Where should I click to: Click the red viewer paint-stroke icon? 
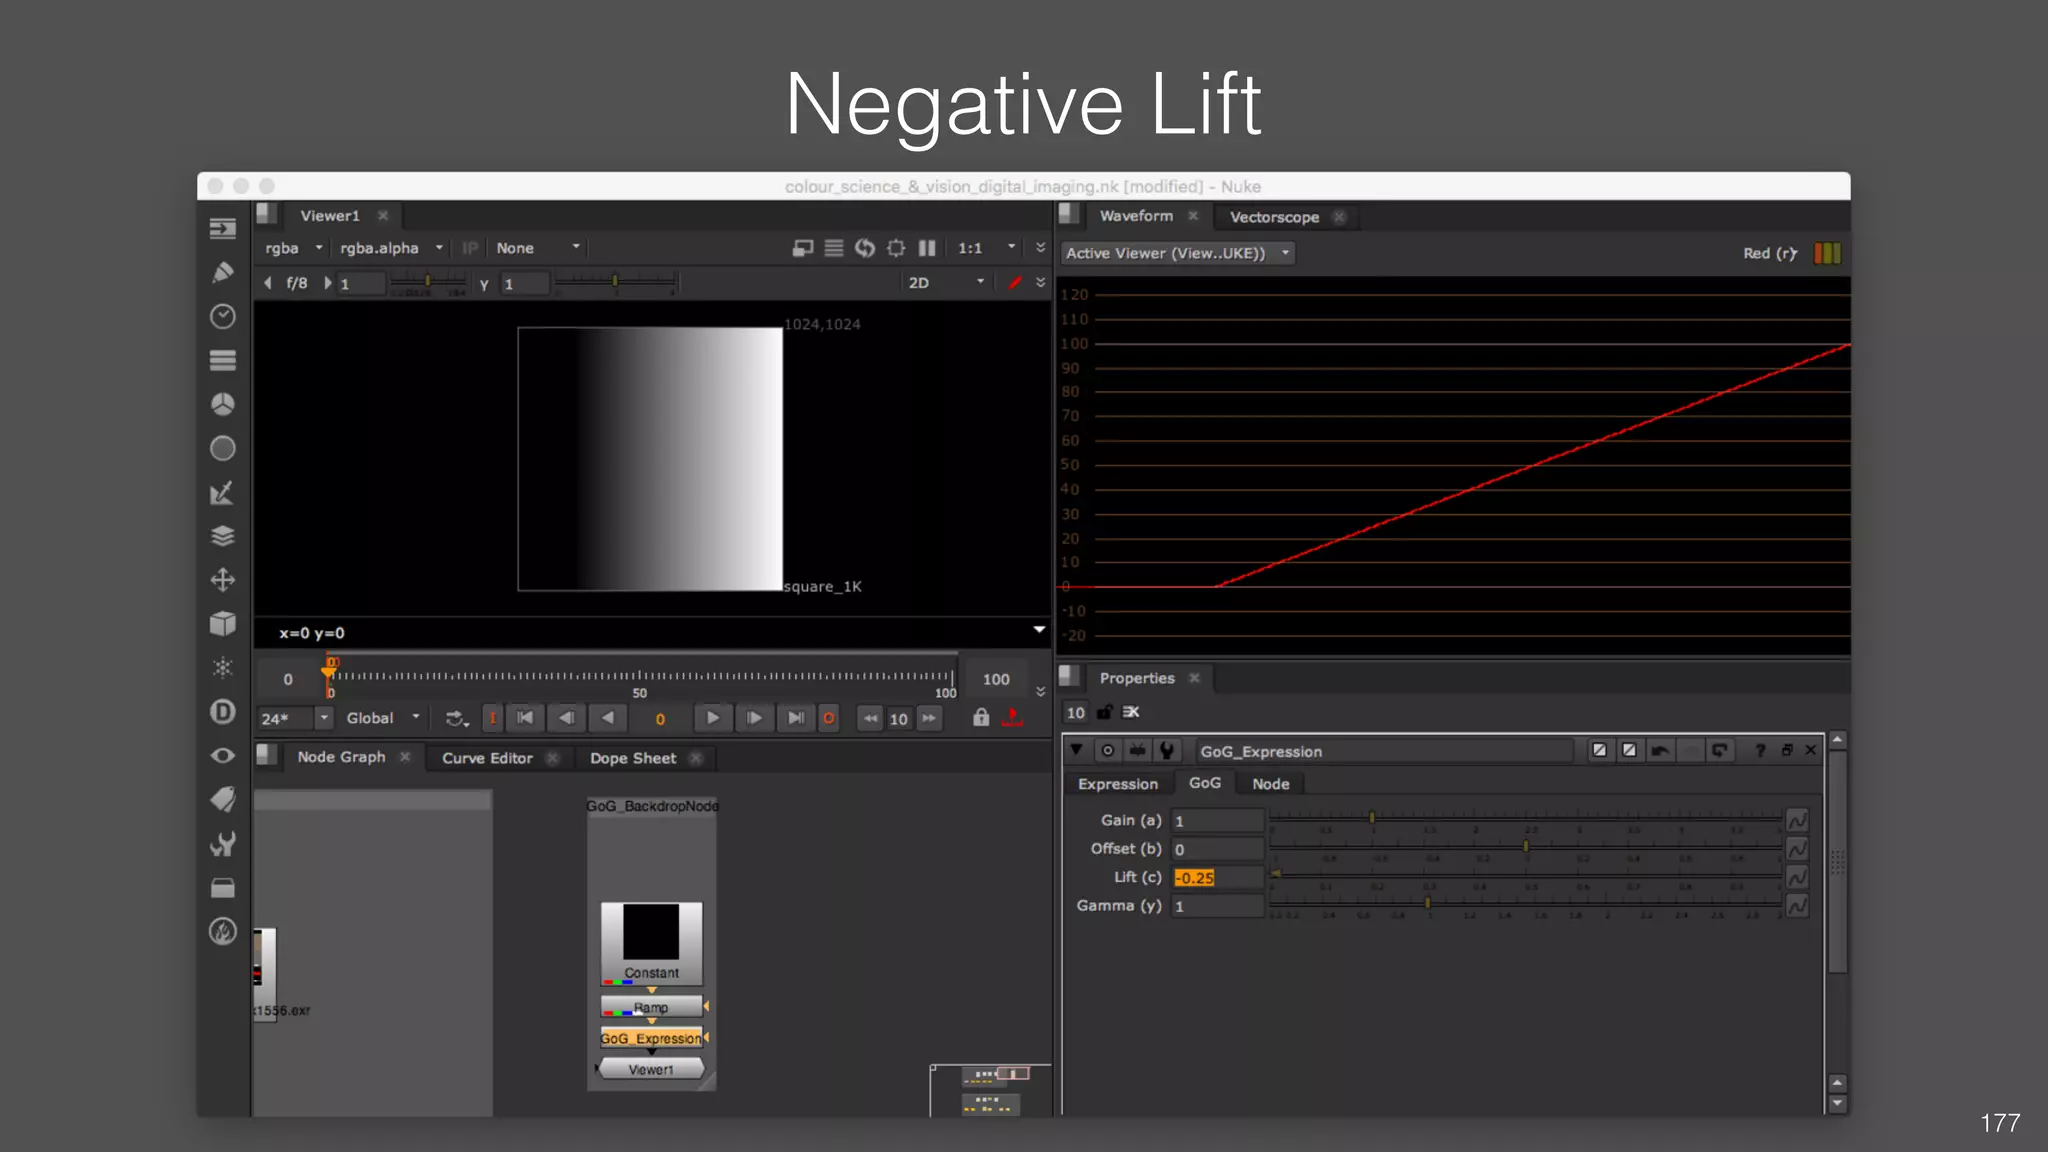coord(1015,283)
